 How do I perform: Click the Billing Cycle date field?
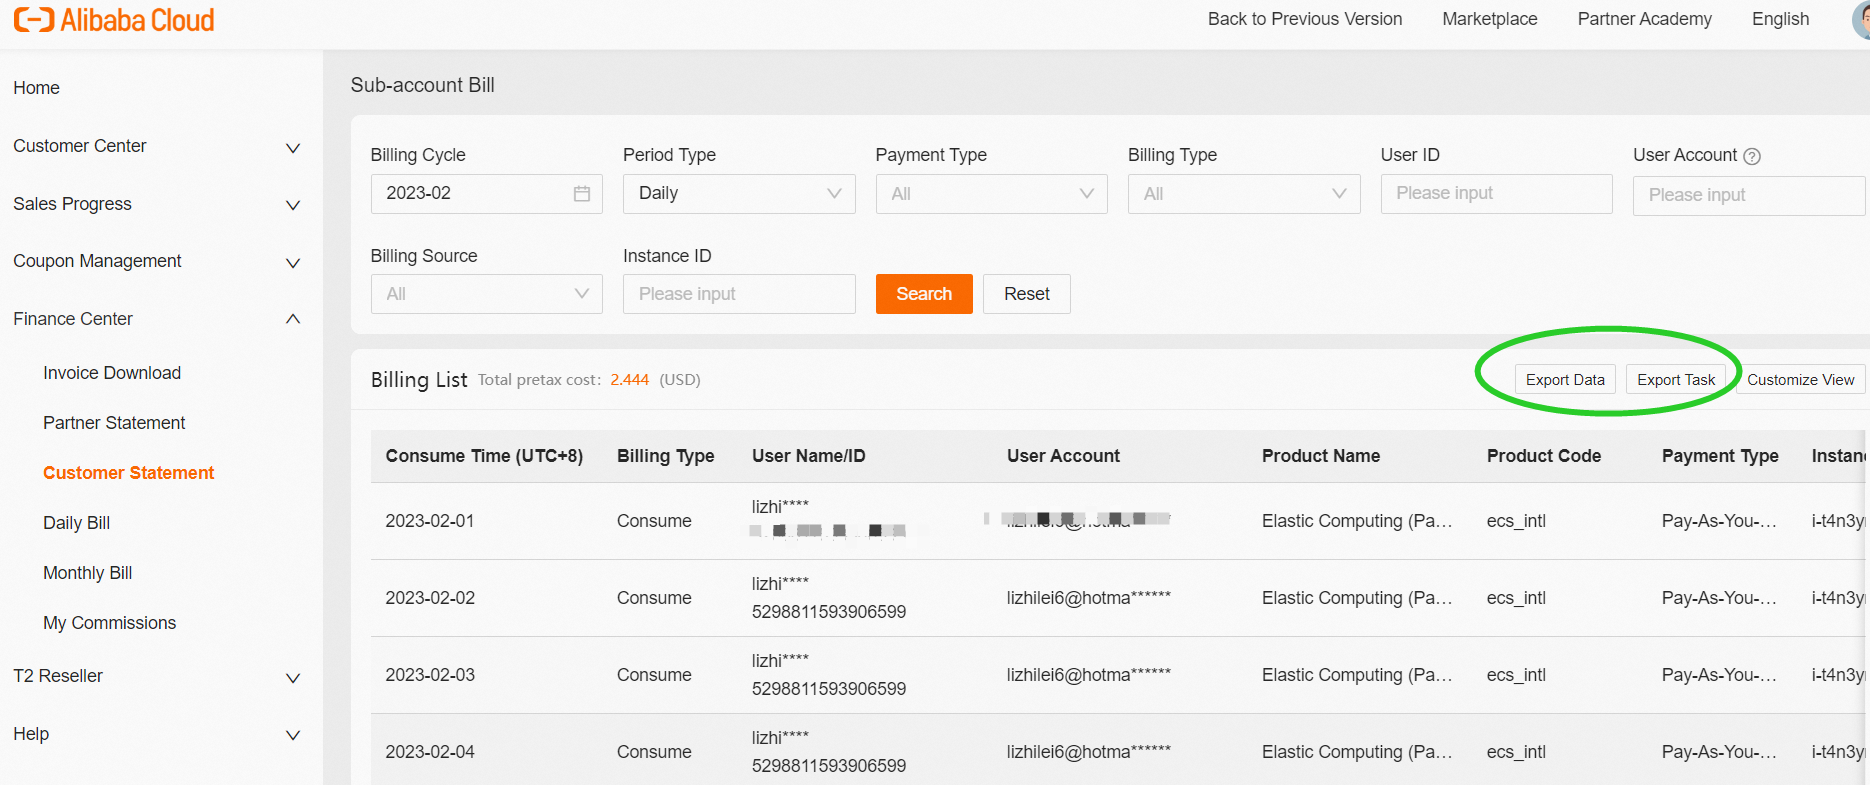[x=486, y=193]
